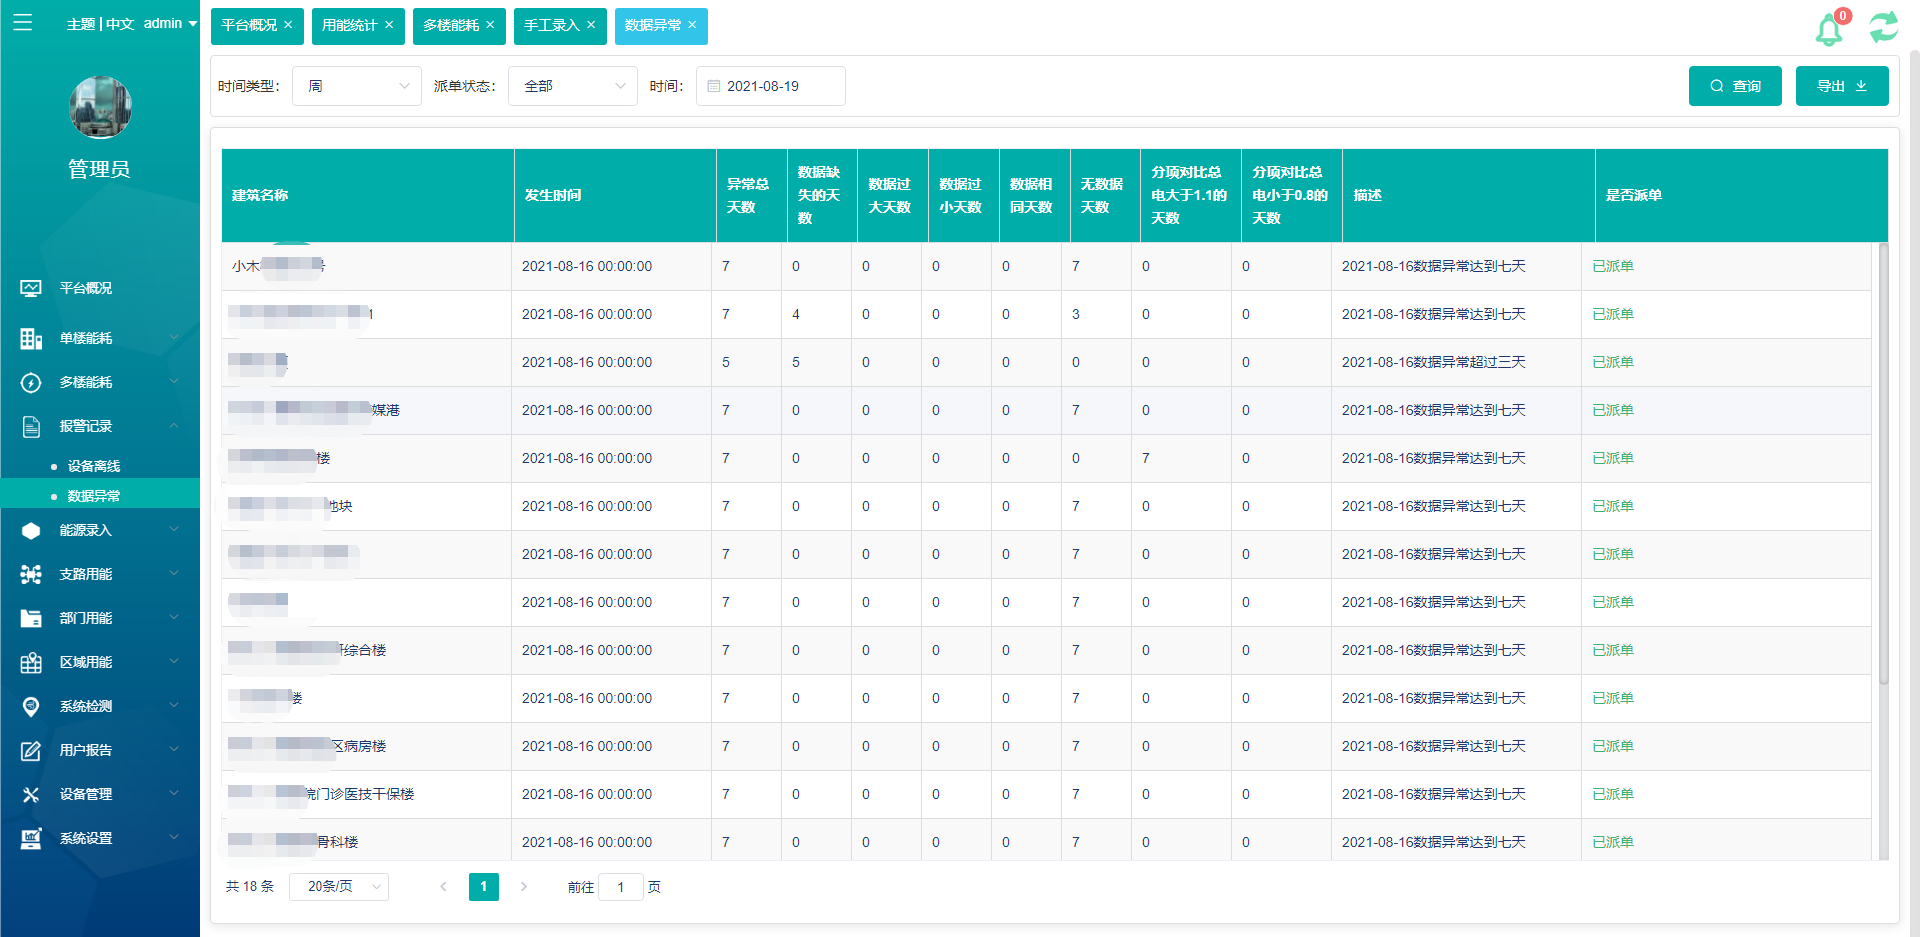Open the notification bell alerts
This screenshot has width=1920, height=937.
[x=1829, y=29]
